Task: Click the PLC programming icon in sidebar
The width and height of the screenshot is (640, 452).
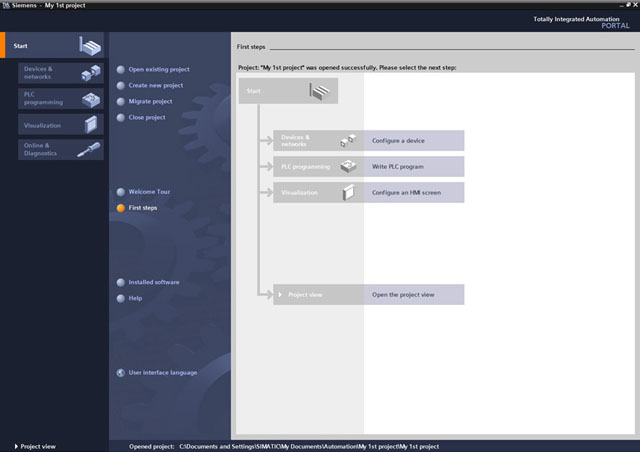Action: click(x=91, y=99)
